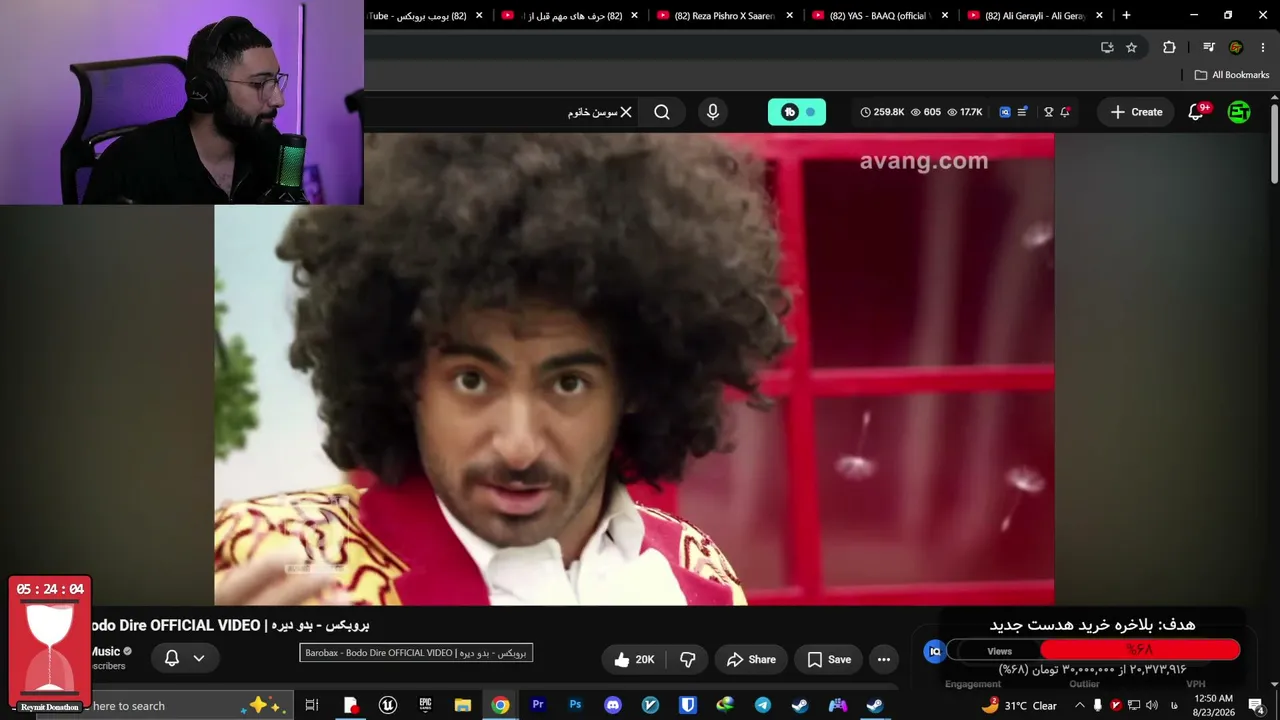Open Task View on the taskbar
This screenshot has width=1280, height=720.
[312, 705]
